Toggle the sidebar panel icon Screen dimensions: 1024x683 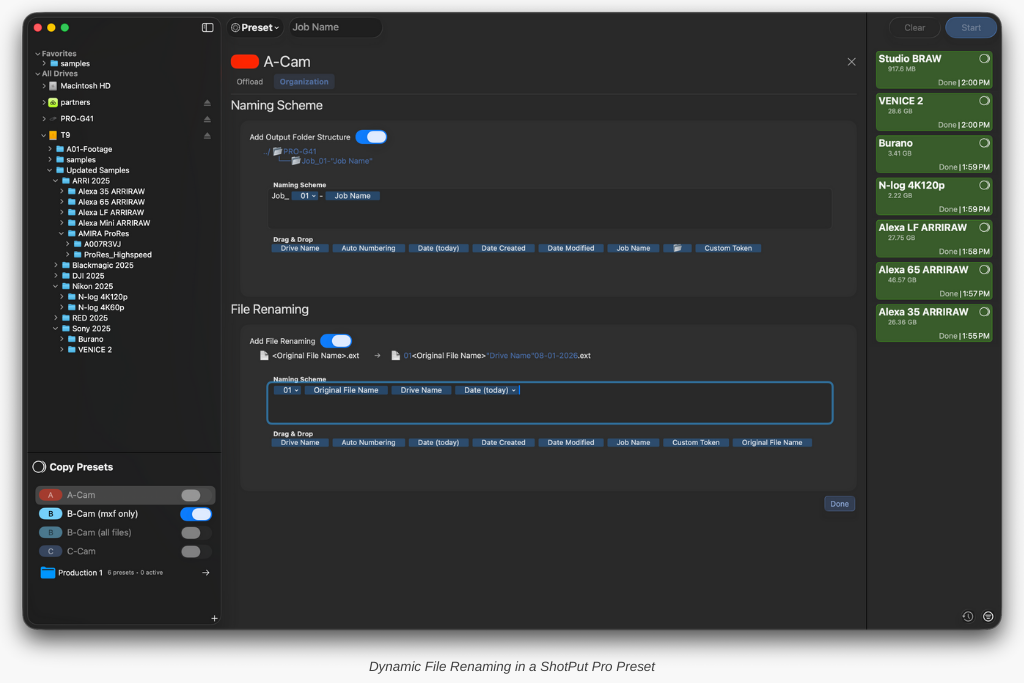[x=207, y=28]
